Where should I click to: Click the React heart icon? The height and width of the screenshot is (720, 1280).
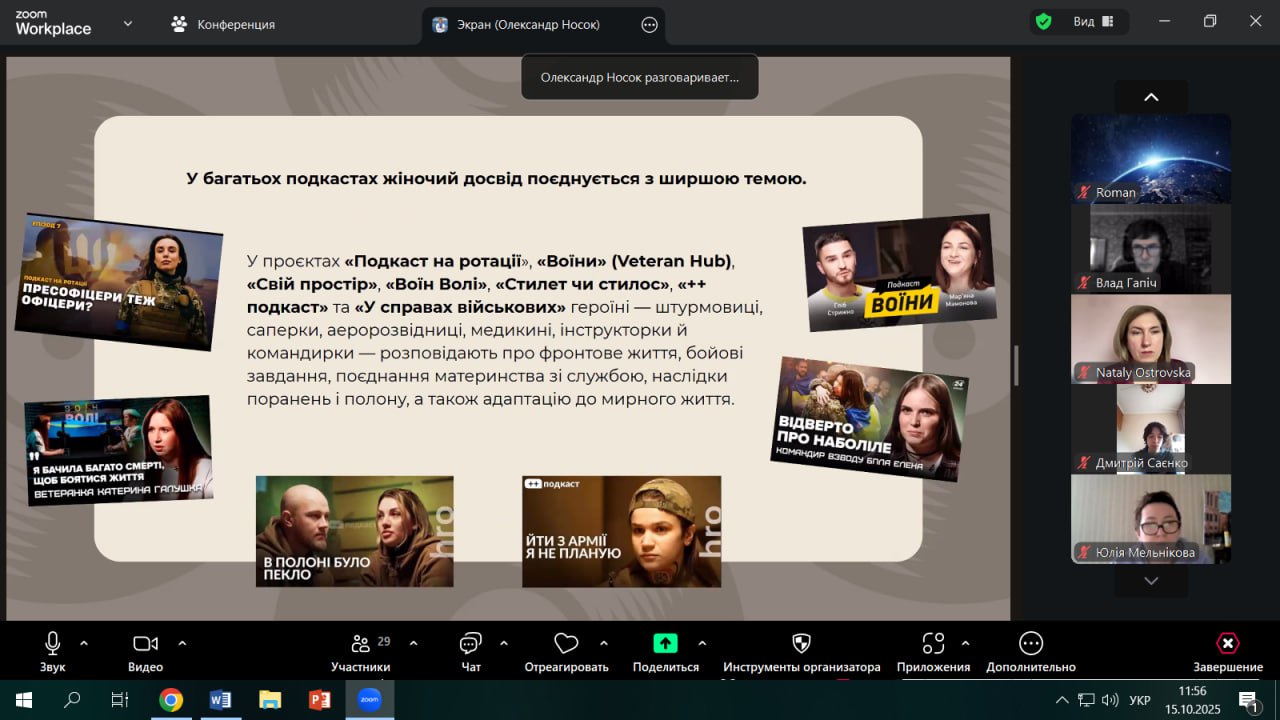point(566,644)
